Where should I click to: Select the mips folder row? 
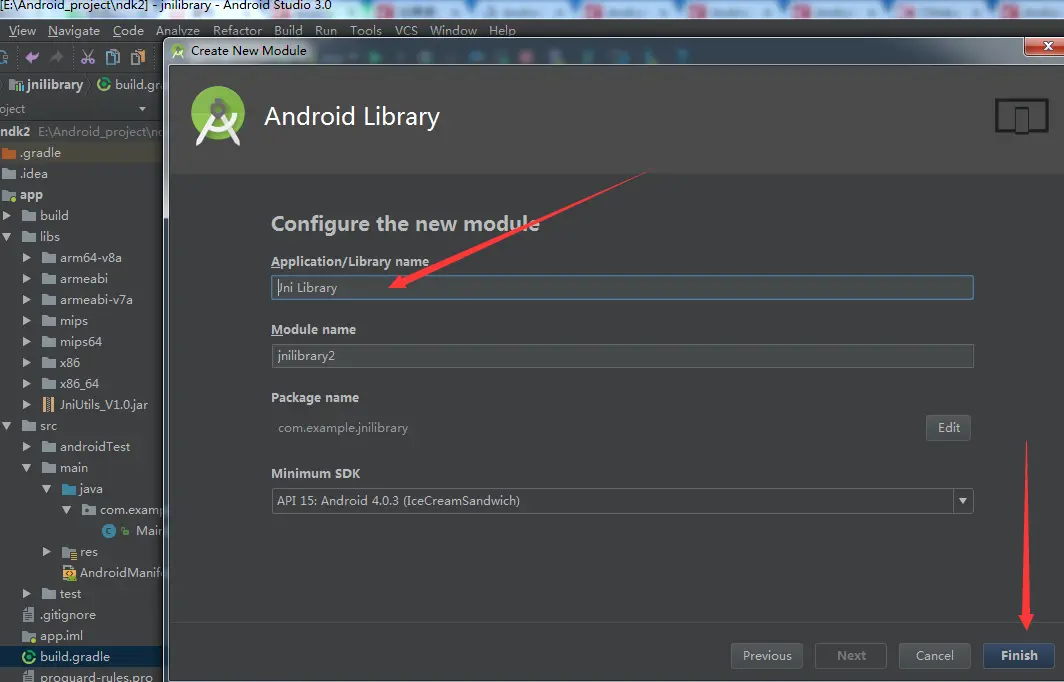[81, 321]
